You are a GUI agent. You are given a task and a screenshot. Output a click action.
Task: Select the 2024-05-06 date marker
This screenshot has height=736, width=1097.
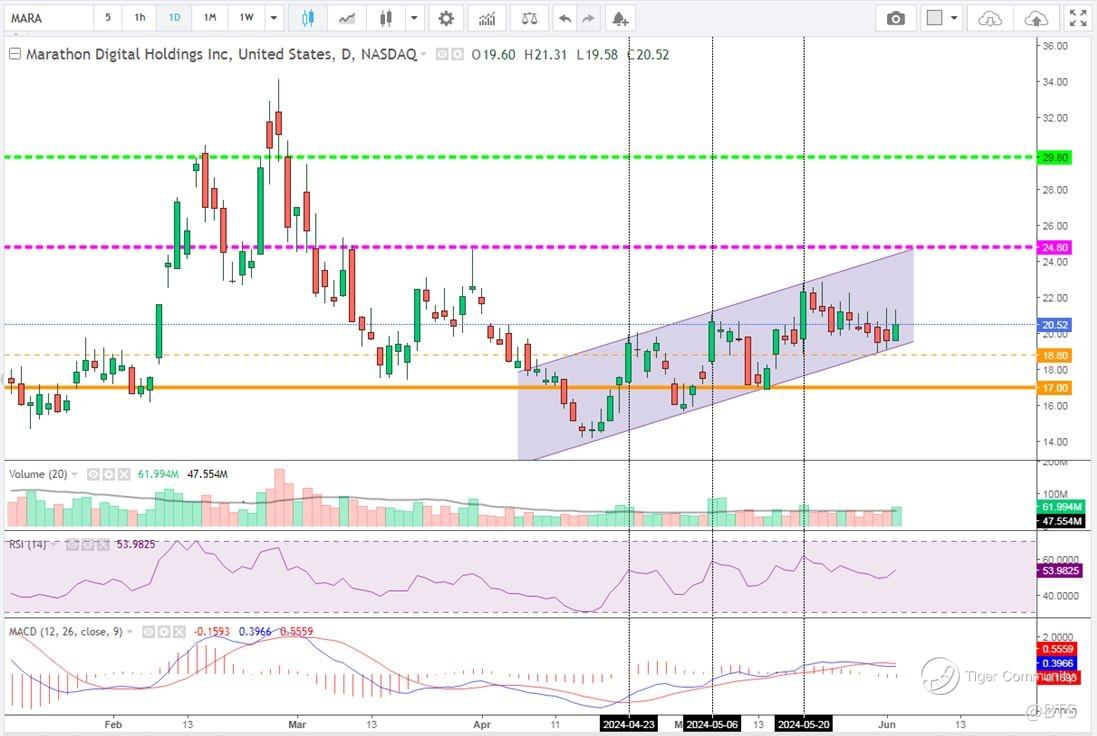(712, 724)
